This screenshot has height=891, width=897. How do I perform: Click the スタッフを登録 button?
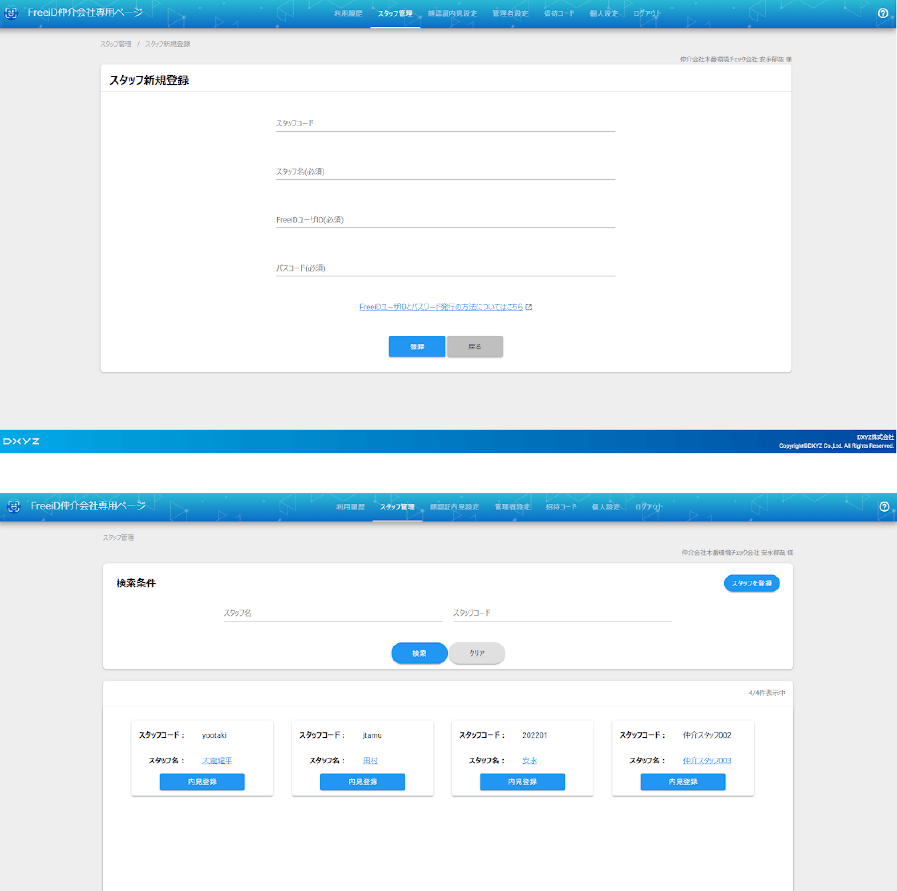point(751,583)
